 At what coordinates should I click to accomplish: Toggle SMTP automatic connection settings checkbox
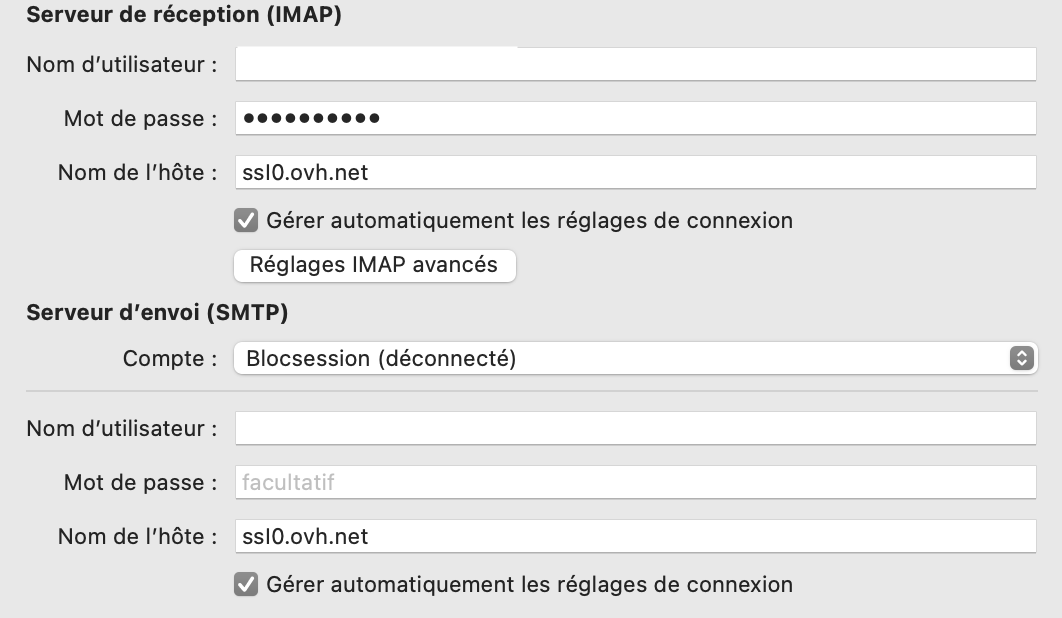(x=245, y=584)
